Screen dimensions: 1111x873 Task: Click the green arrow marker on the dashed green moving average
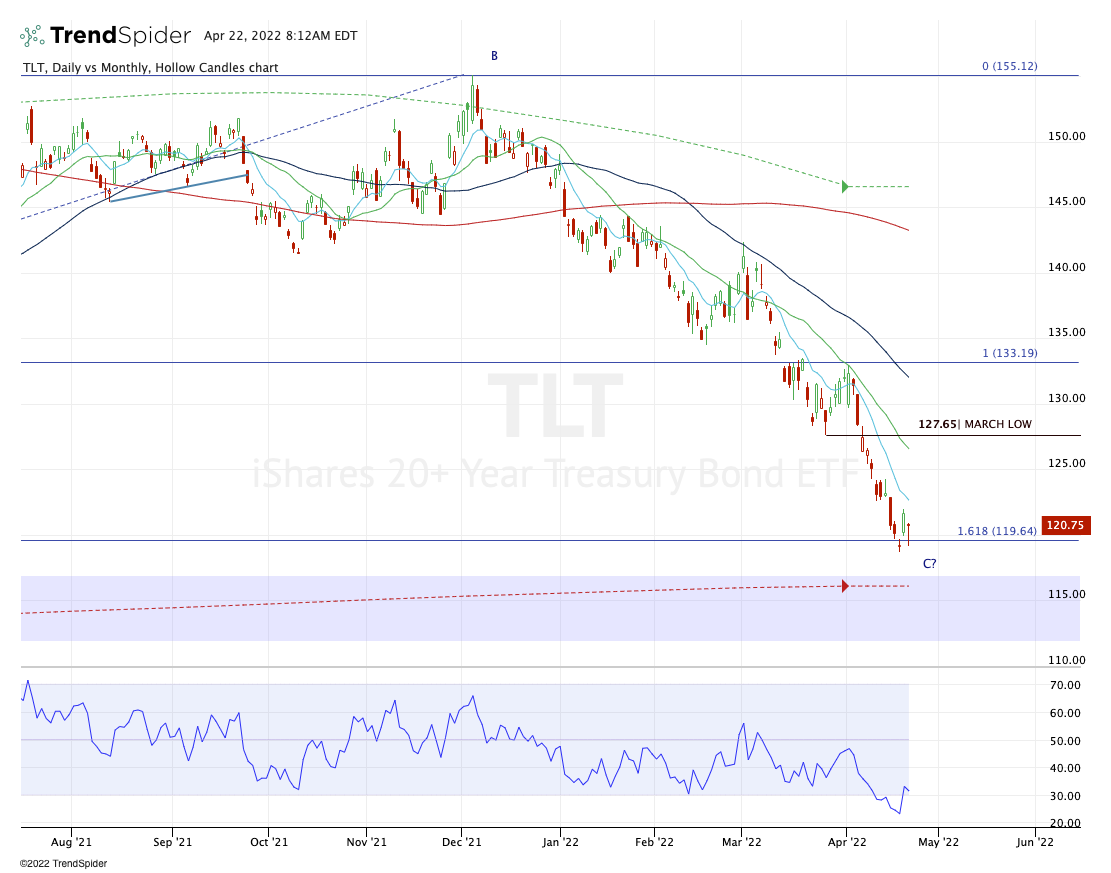[x=845, y=187]
